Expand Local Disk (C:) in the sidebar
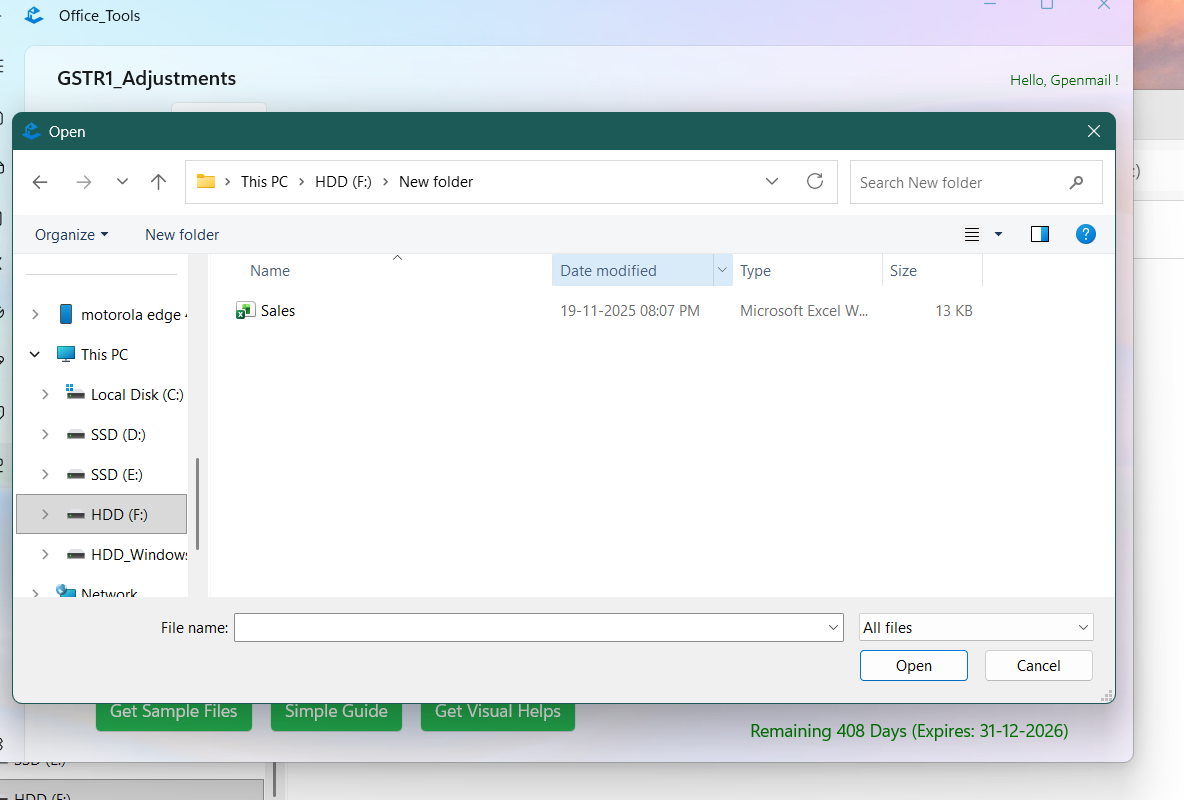Image resolution: width=1184 pixels, height=800 pixels. pos(44,394)
